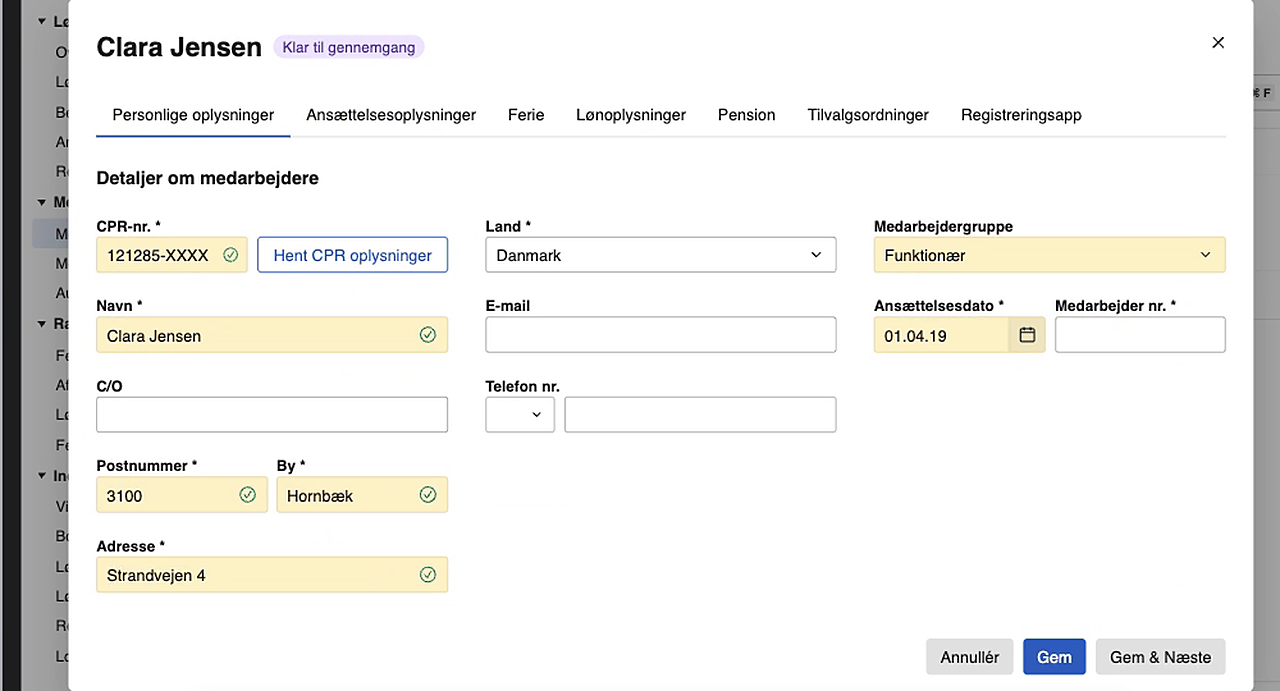The image size is (1280, 691).
Task: Focus the Adresse field with Strandvejen 4
Action: (272, 575)
